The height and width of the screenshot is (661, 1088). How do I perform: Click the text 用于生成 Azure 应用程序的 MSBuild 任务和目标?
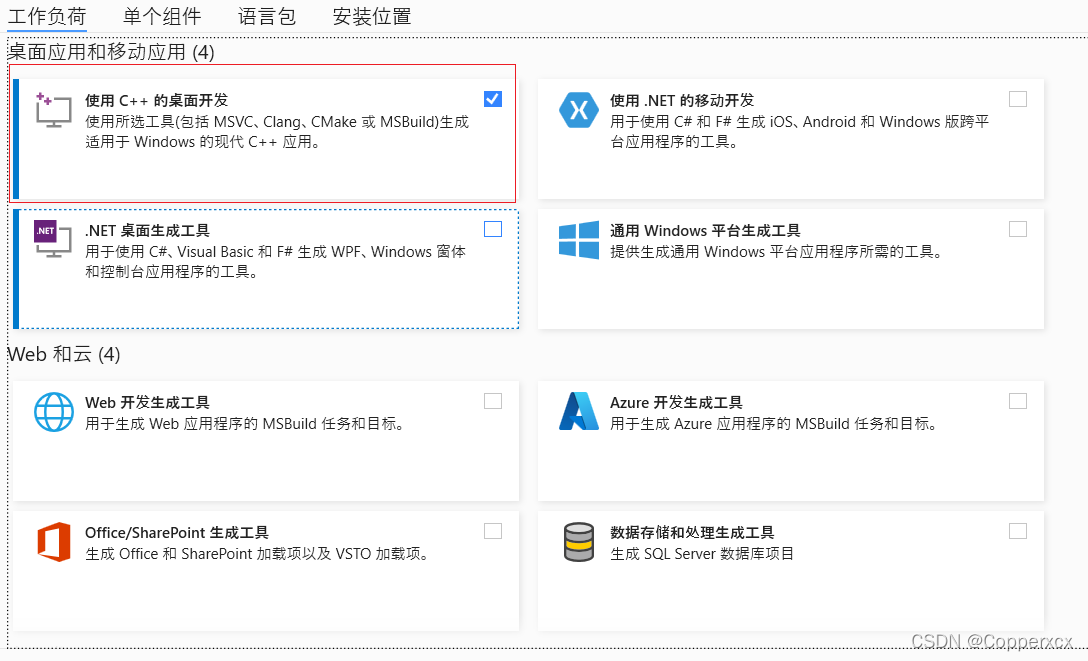pos(773,424)
